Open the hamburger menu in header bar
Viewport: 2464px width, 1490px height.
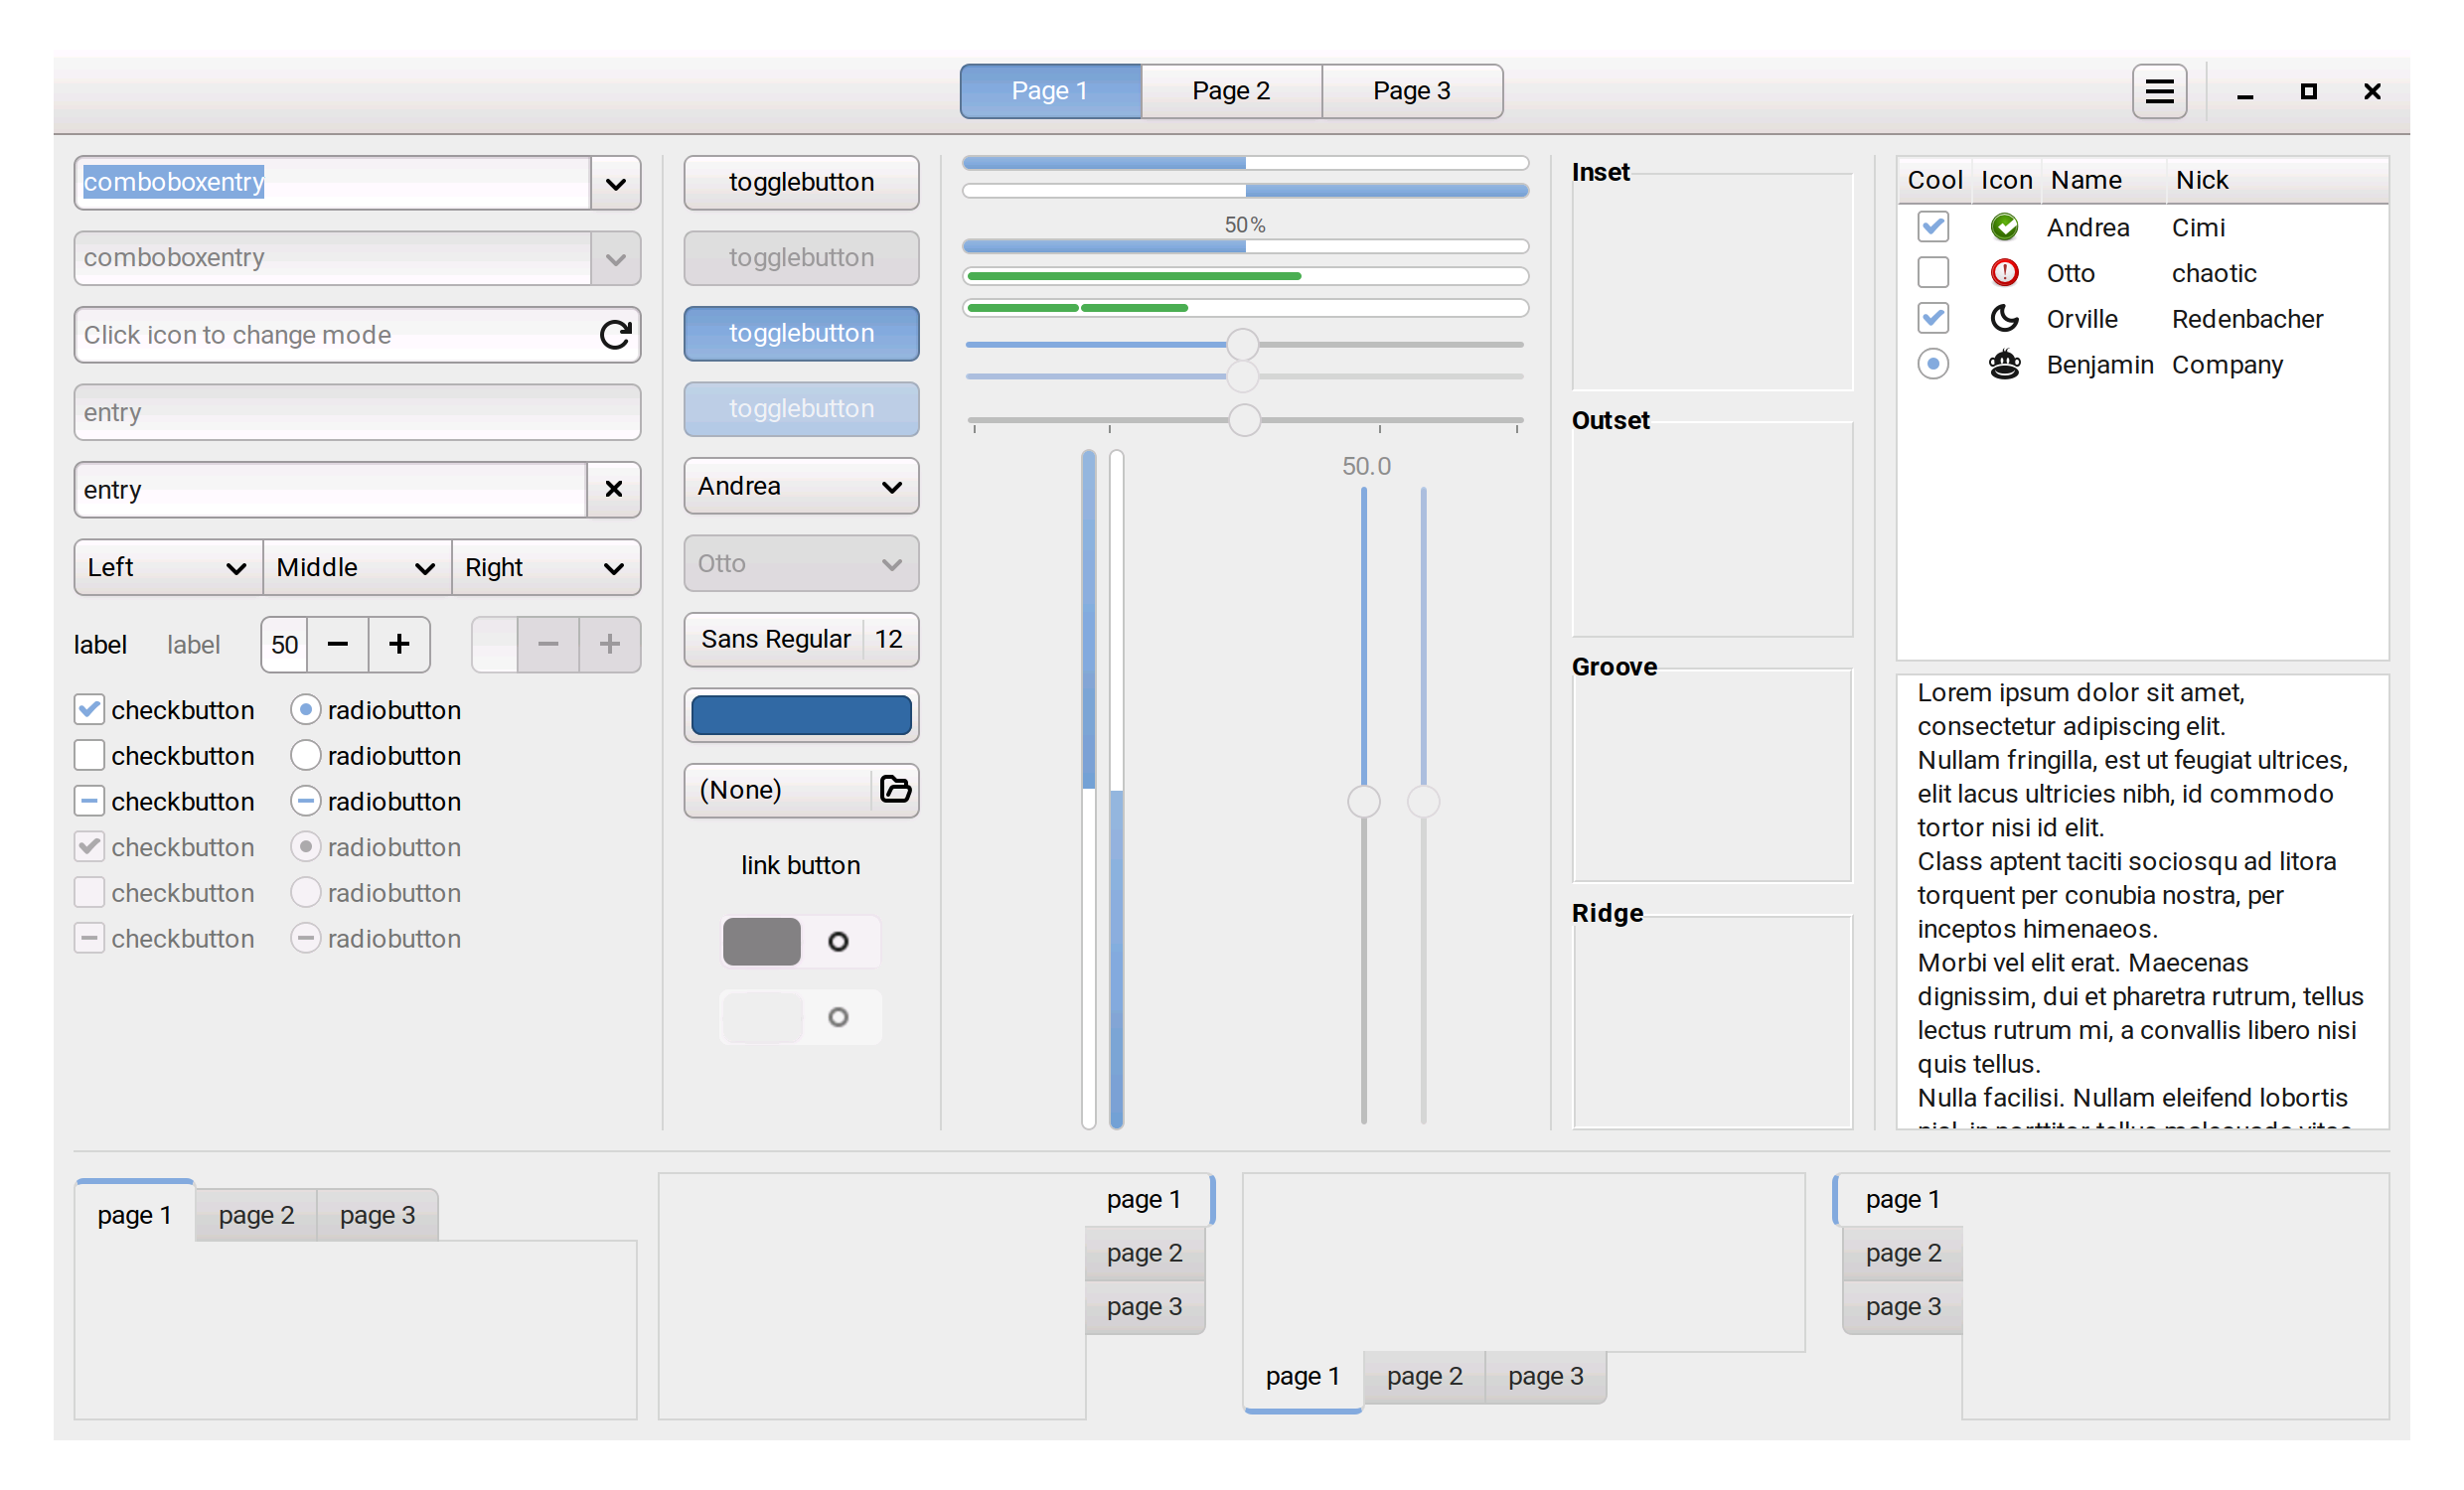pyautogui.click(x=2158, y=91)
